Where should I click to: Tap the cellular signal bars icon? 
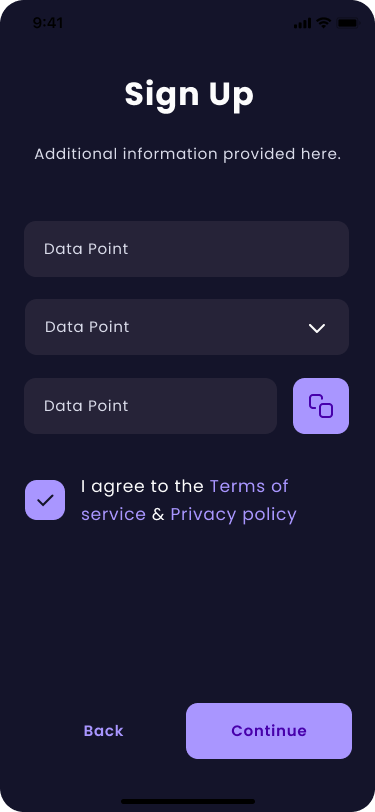(x=302, y=23)
